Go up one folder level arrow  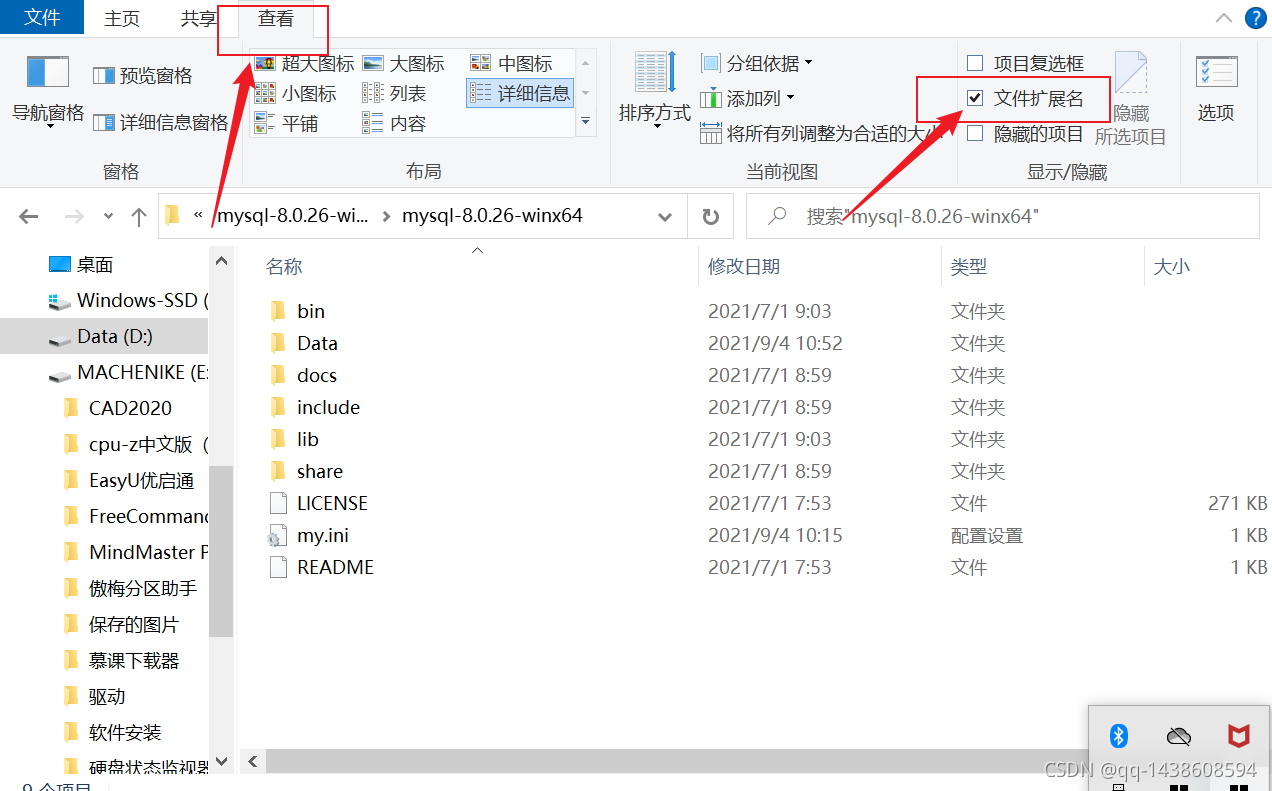[139, 216]
